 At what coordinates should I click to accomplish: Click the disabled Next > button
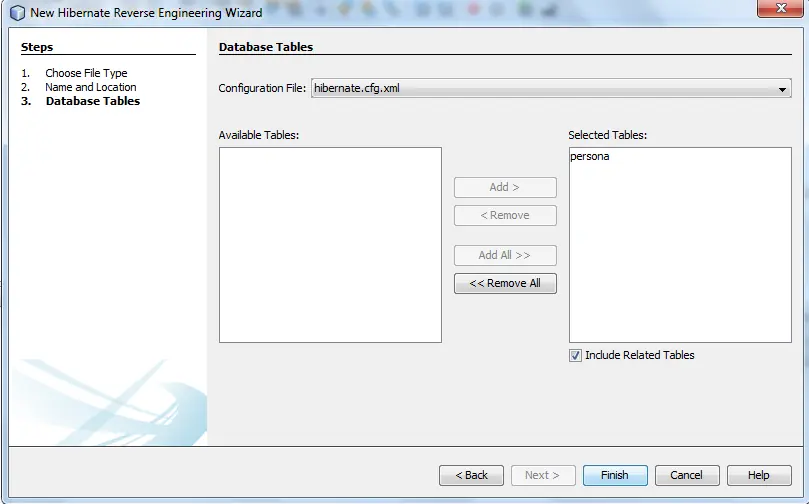[543, 475]
